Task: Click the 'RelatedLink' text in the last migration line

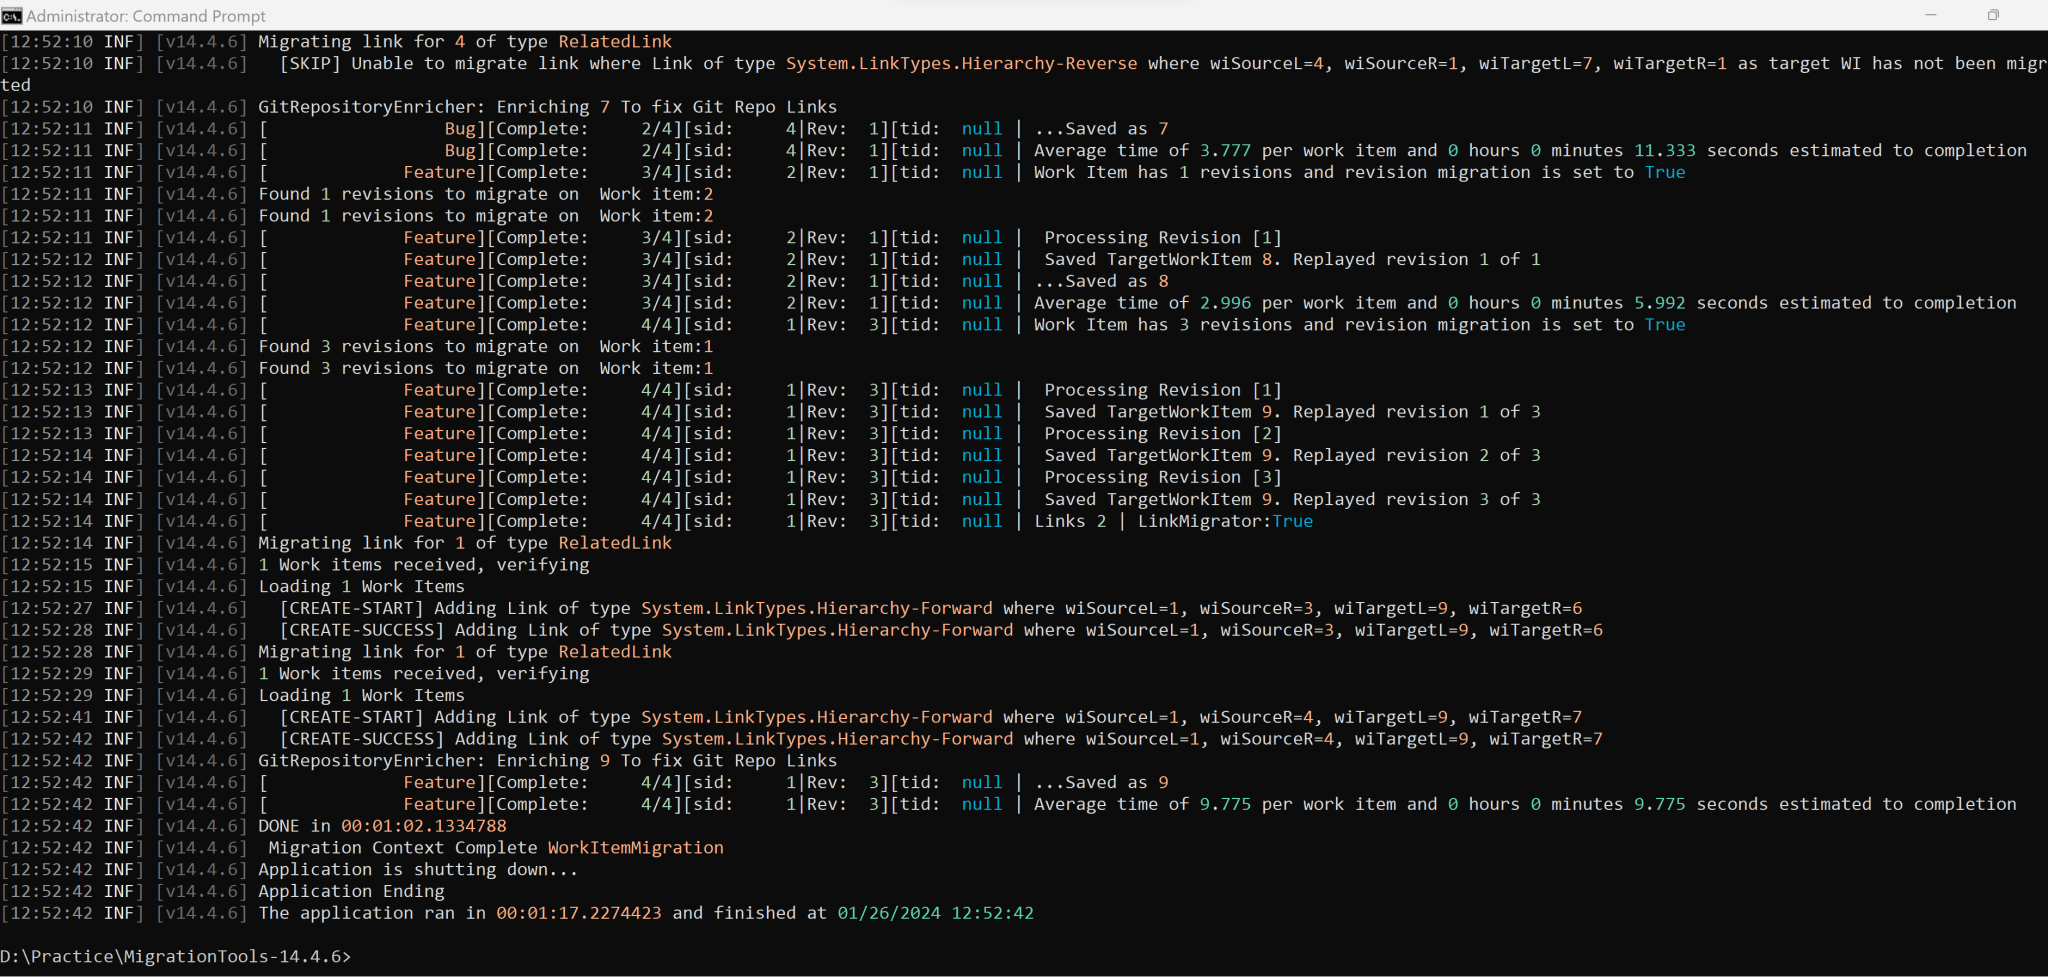Action: click(615, 651)
